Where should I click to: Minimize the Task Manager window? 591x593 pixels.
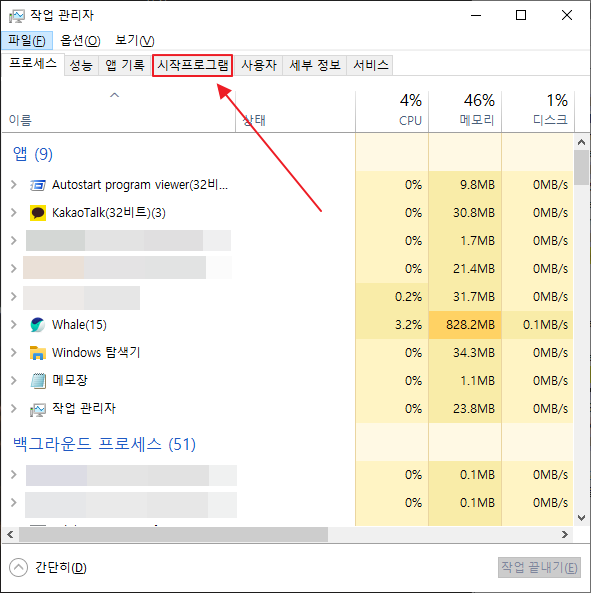(476, 16)
